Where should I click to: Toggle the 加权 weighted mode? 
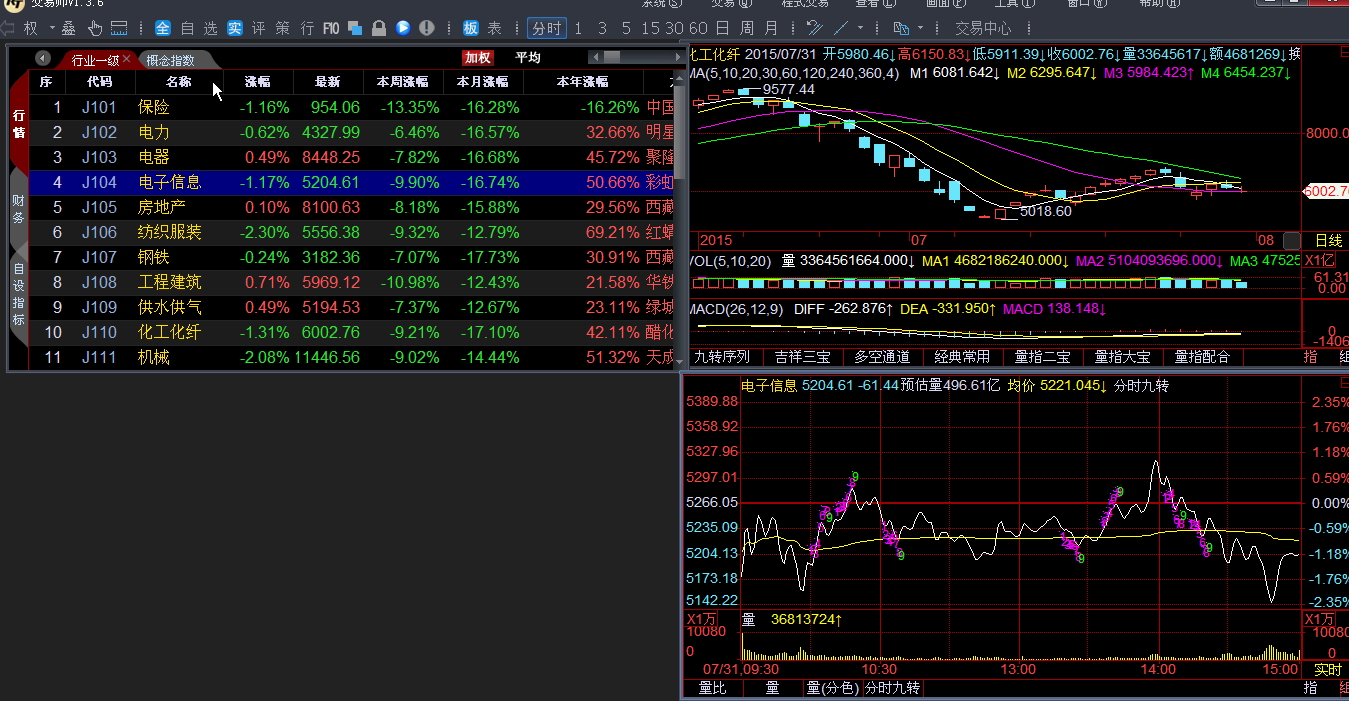(478, 58)
